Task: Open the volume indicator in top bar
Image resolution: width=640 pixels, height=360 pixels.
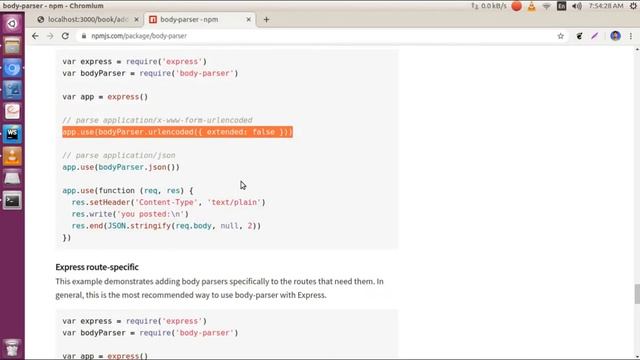Action: [x=576, y=6]
